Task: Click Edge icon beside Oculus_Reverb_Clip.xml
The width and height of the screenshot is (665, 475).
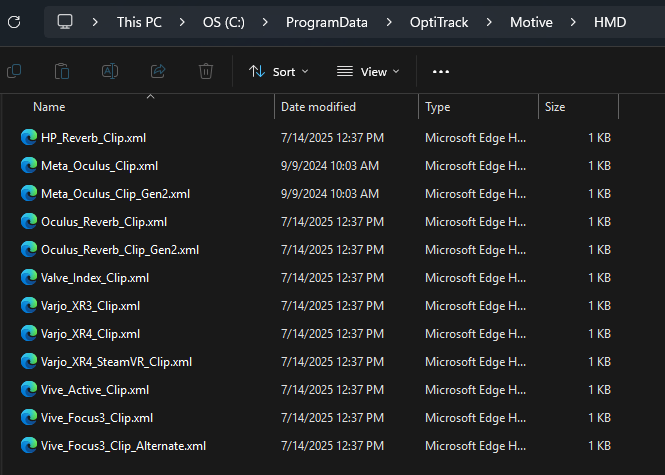Action: [x=29, y=221]
